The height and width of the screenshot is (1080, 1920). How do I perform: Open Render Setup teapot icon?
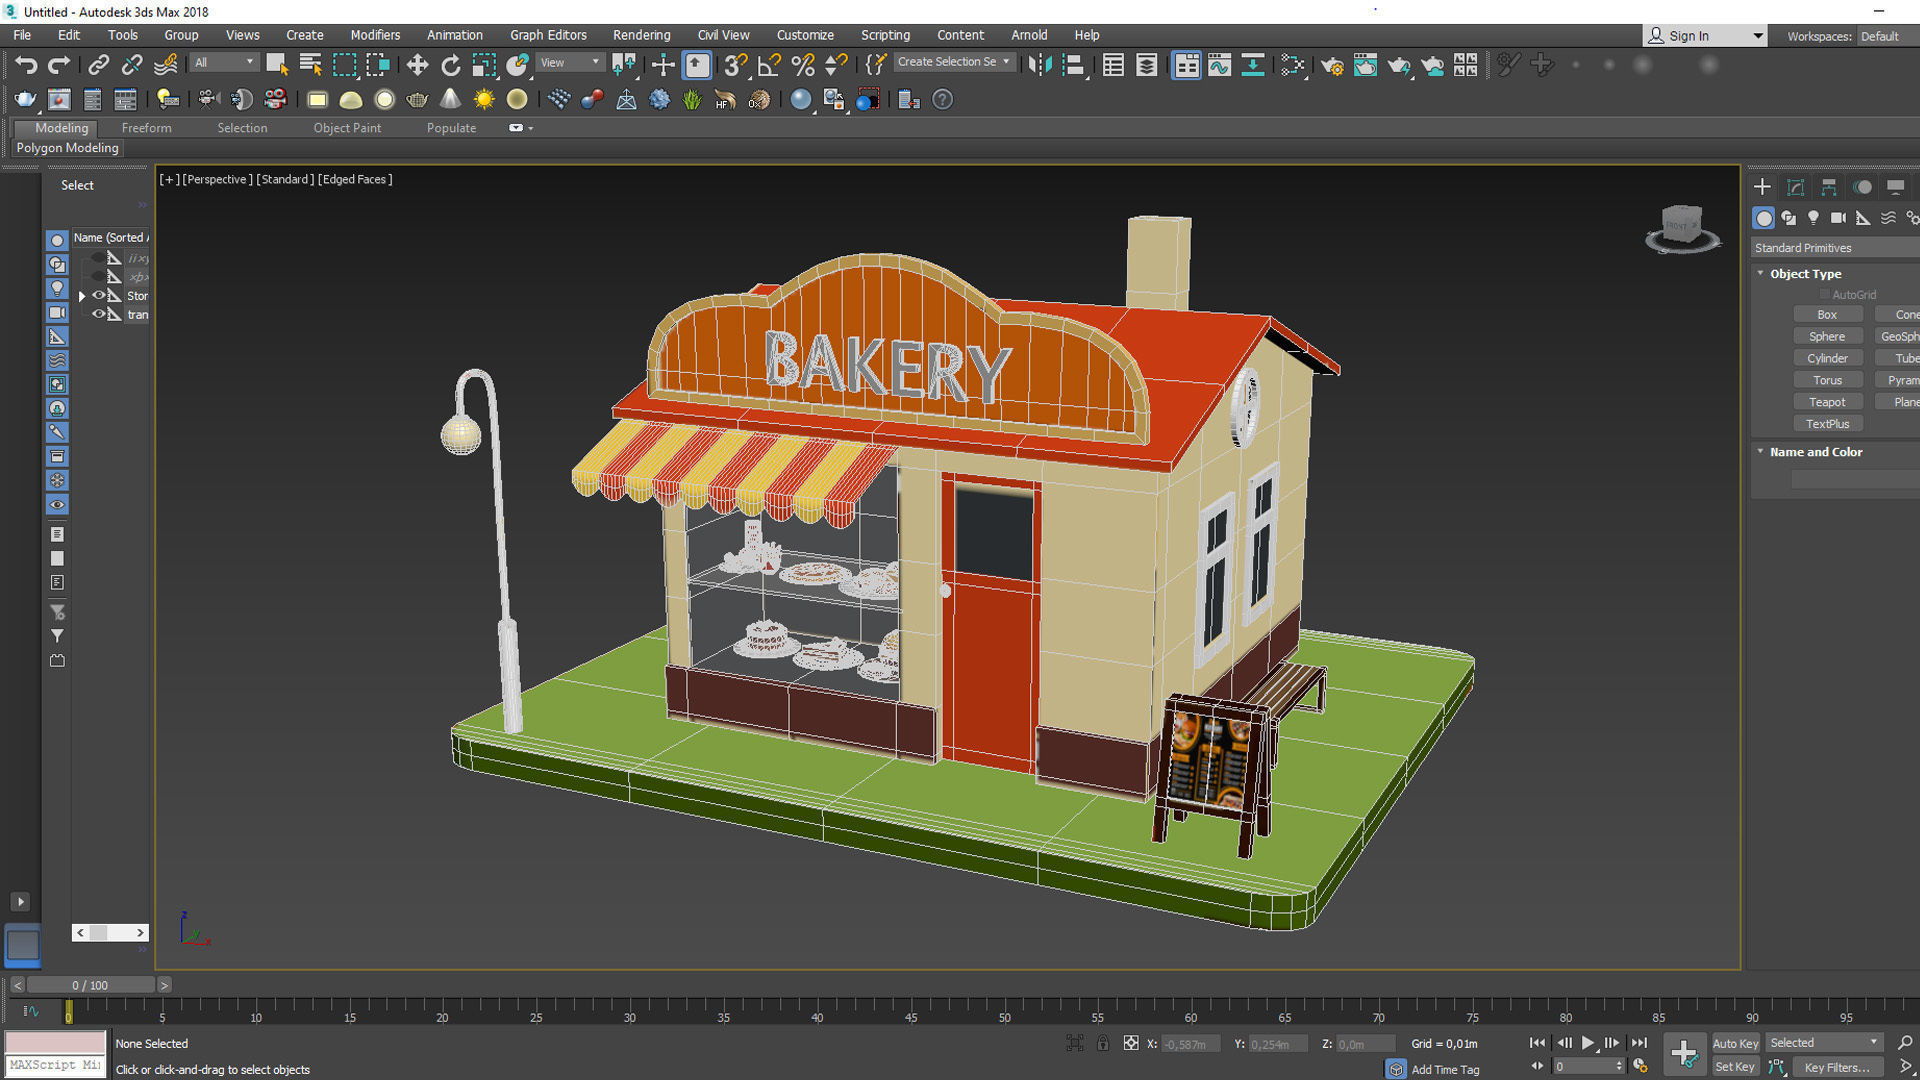[1332, 65]
